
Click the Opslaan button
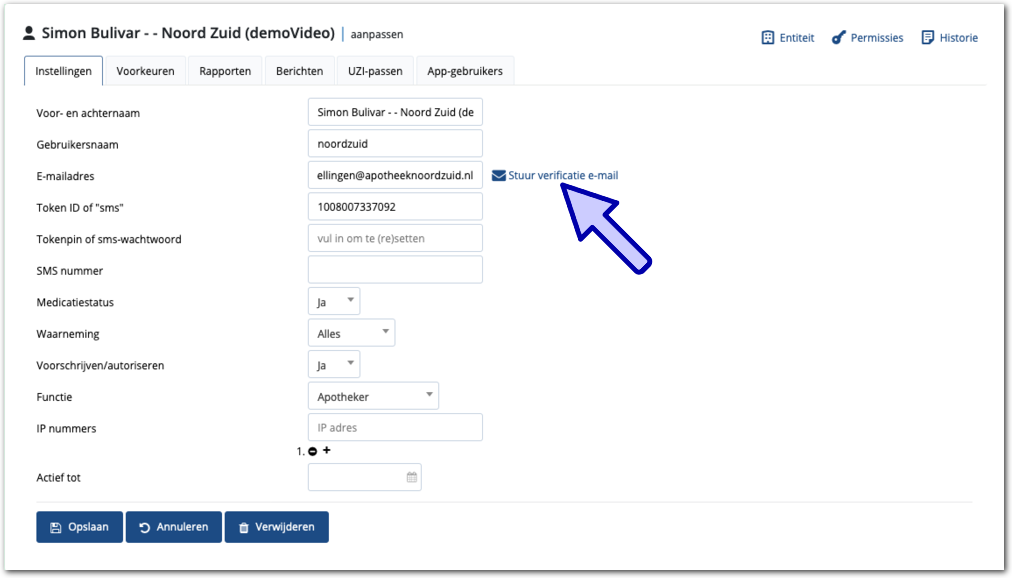coord(79,527)
